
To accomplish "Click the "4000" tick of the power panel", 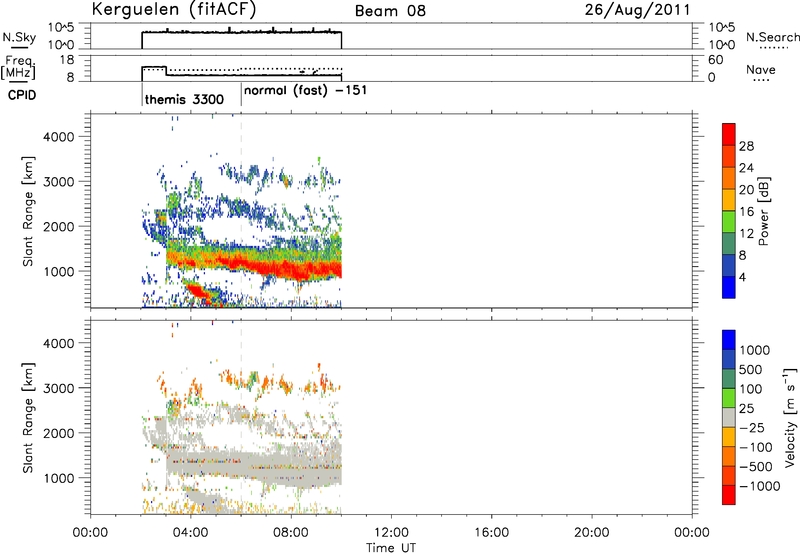I will pyautogui.click(x=59, y=137).
